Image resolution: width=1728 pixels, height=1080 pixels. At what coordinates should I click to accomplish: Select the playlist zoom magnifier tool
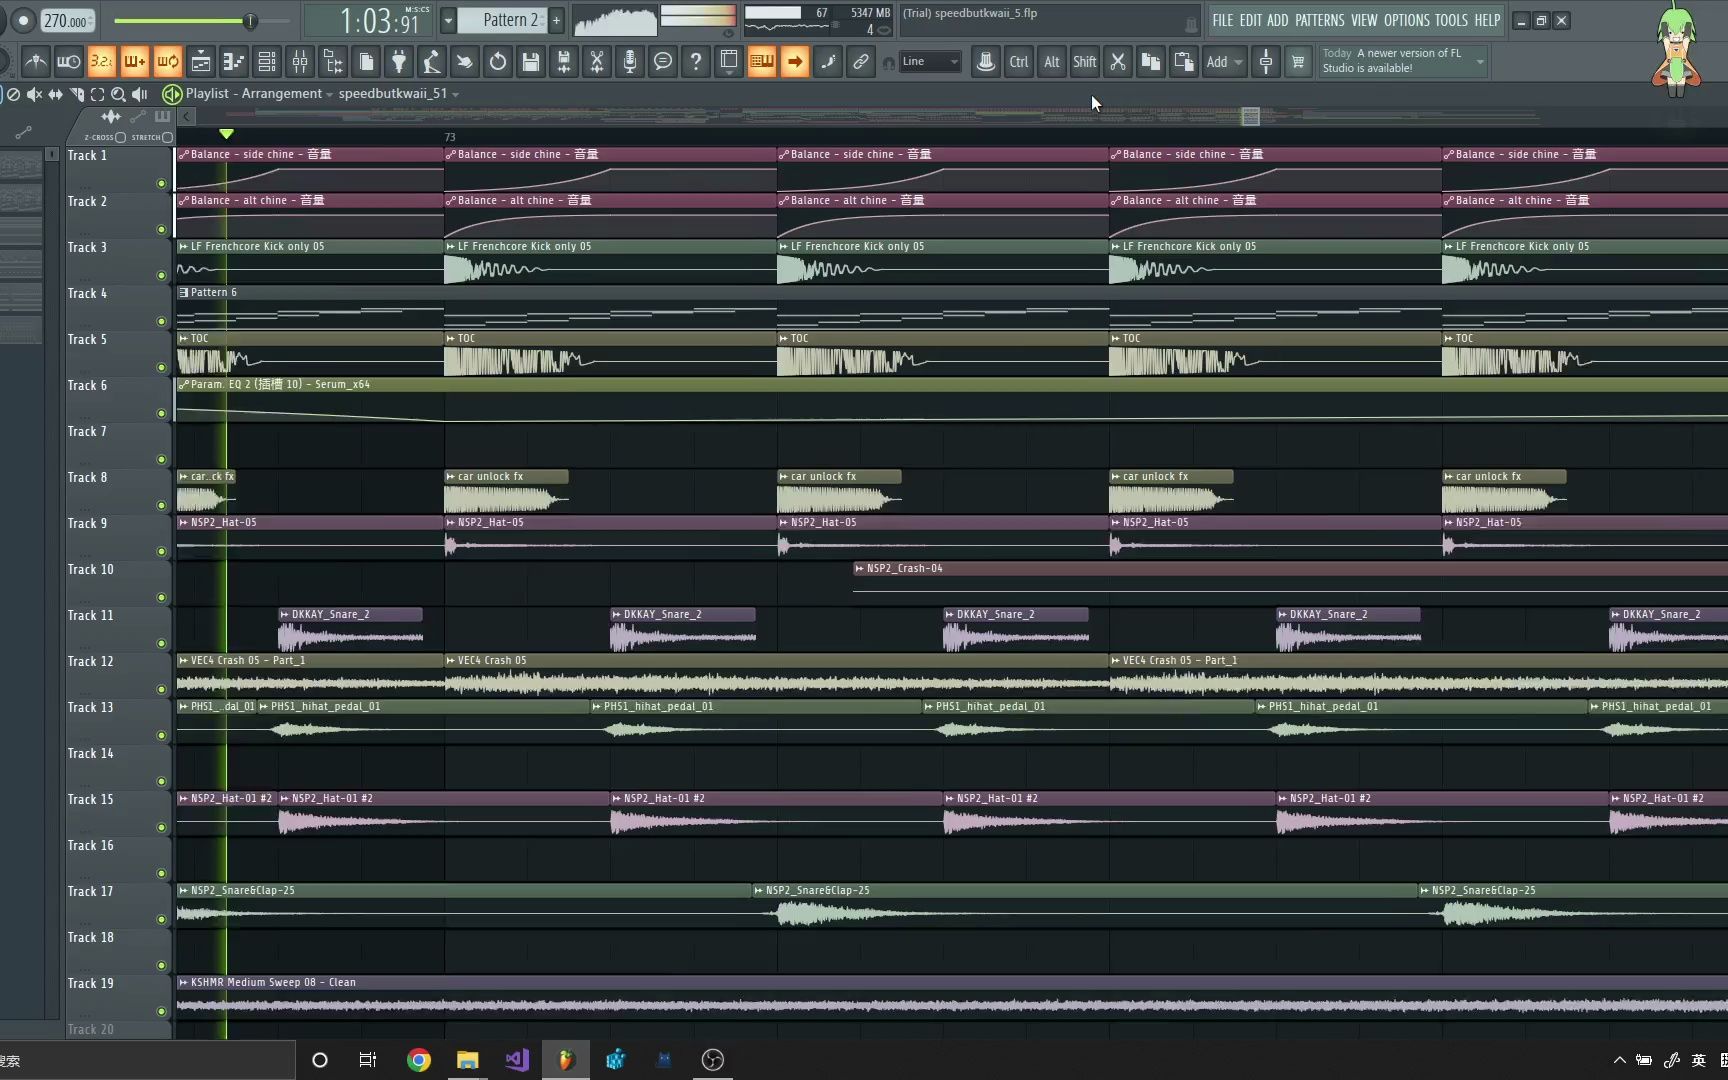pyautogui.click(x=118, y=94)
